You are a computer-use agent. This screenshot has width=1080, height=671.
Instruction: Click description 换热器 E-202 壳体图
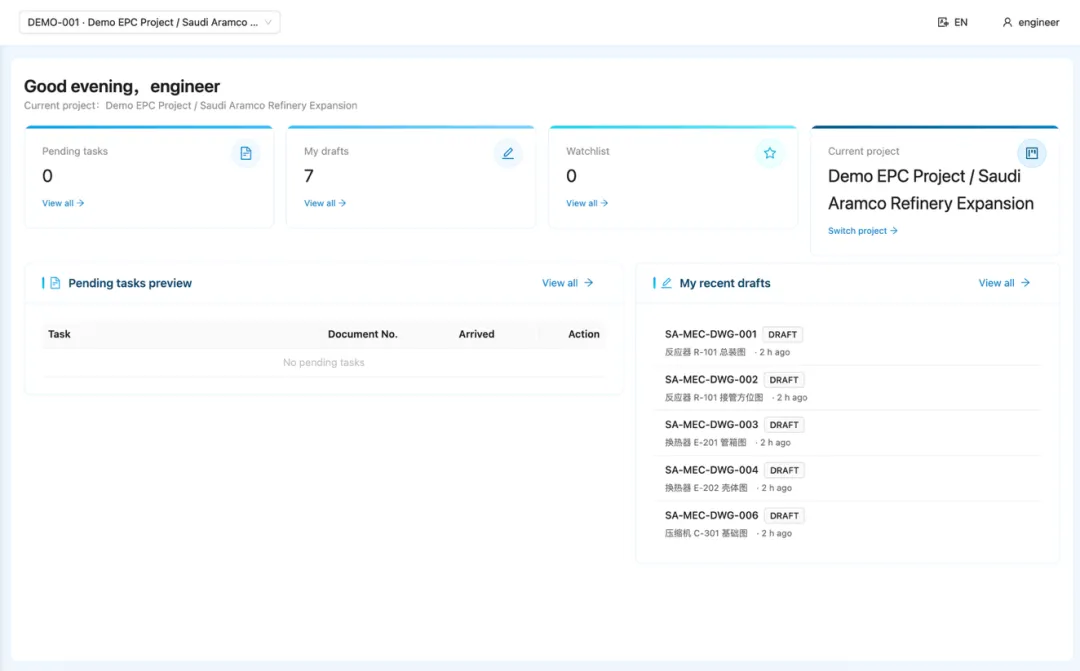click(706, 488)
